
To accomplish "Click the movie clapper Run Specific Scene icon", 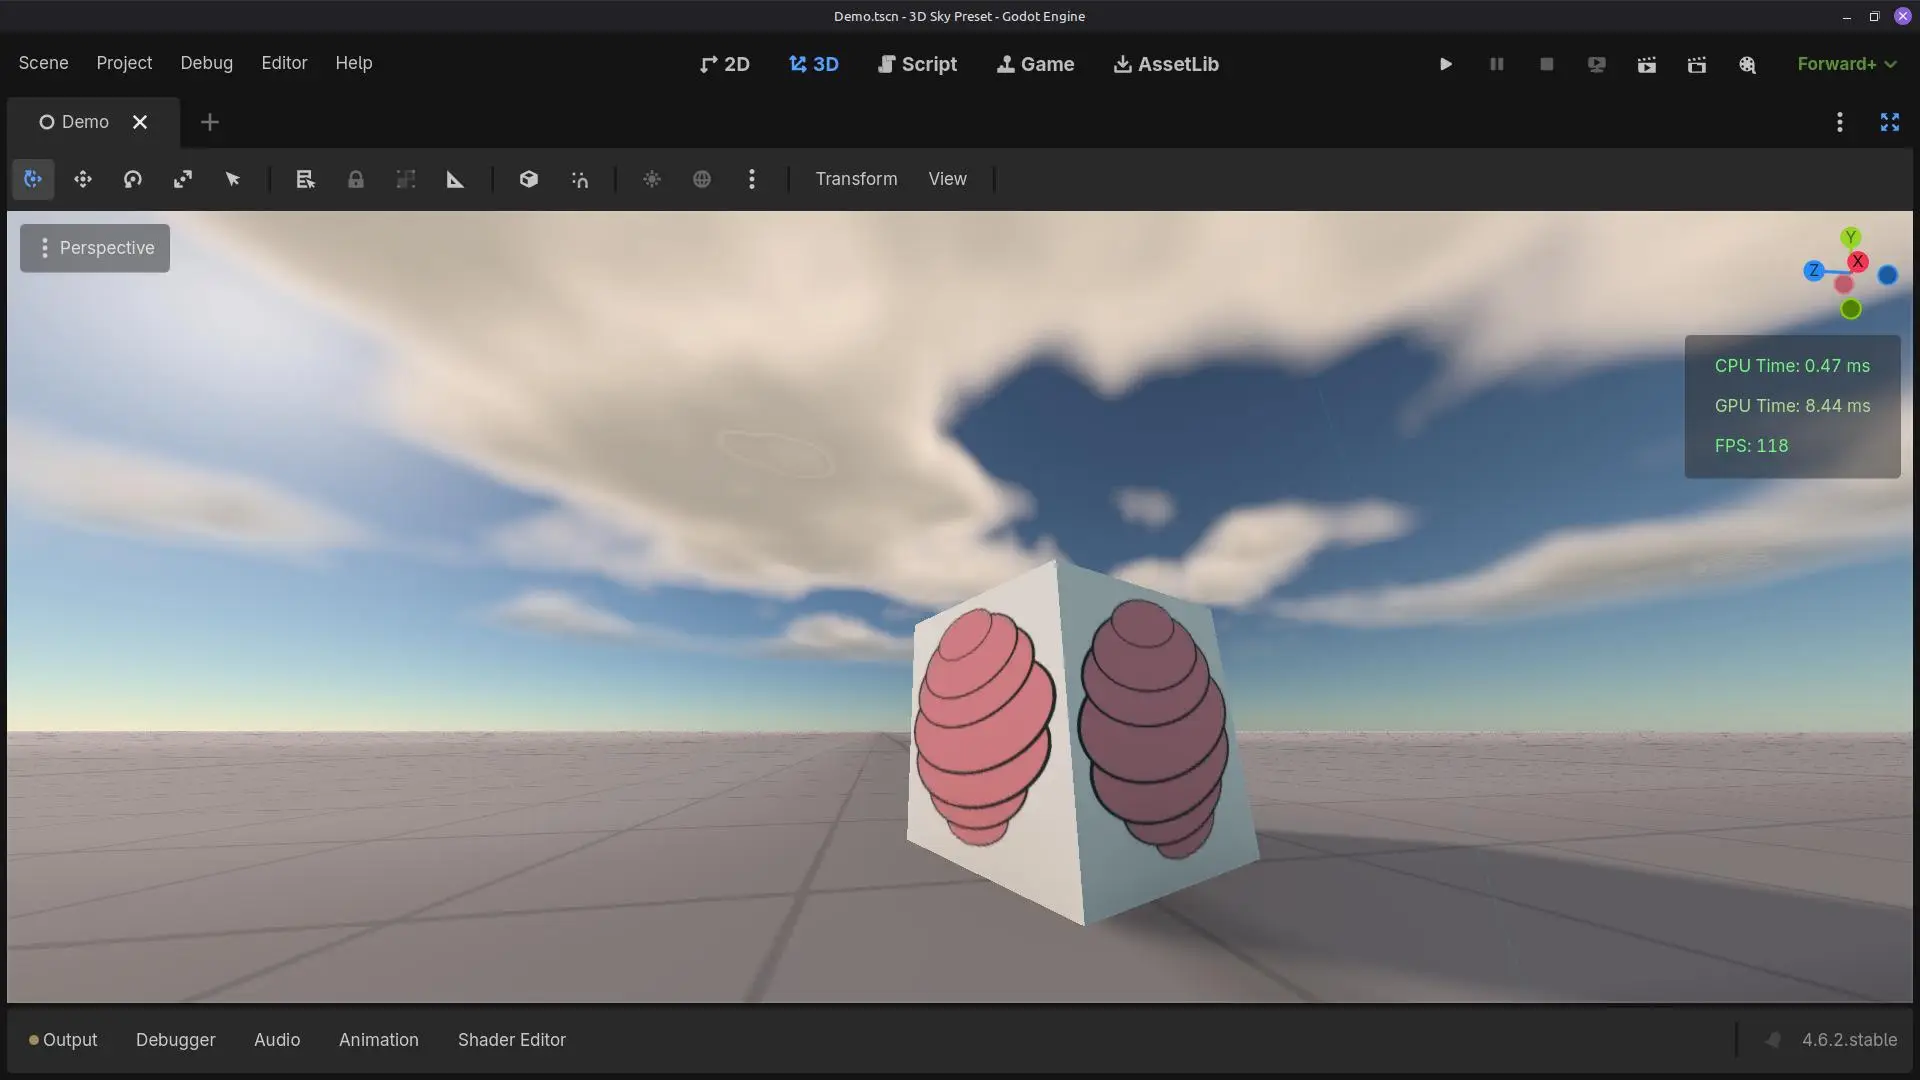I will [x=1697, y=64].
